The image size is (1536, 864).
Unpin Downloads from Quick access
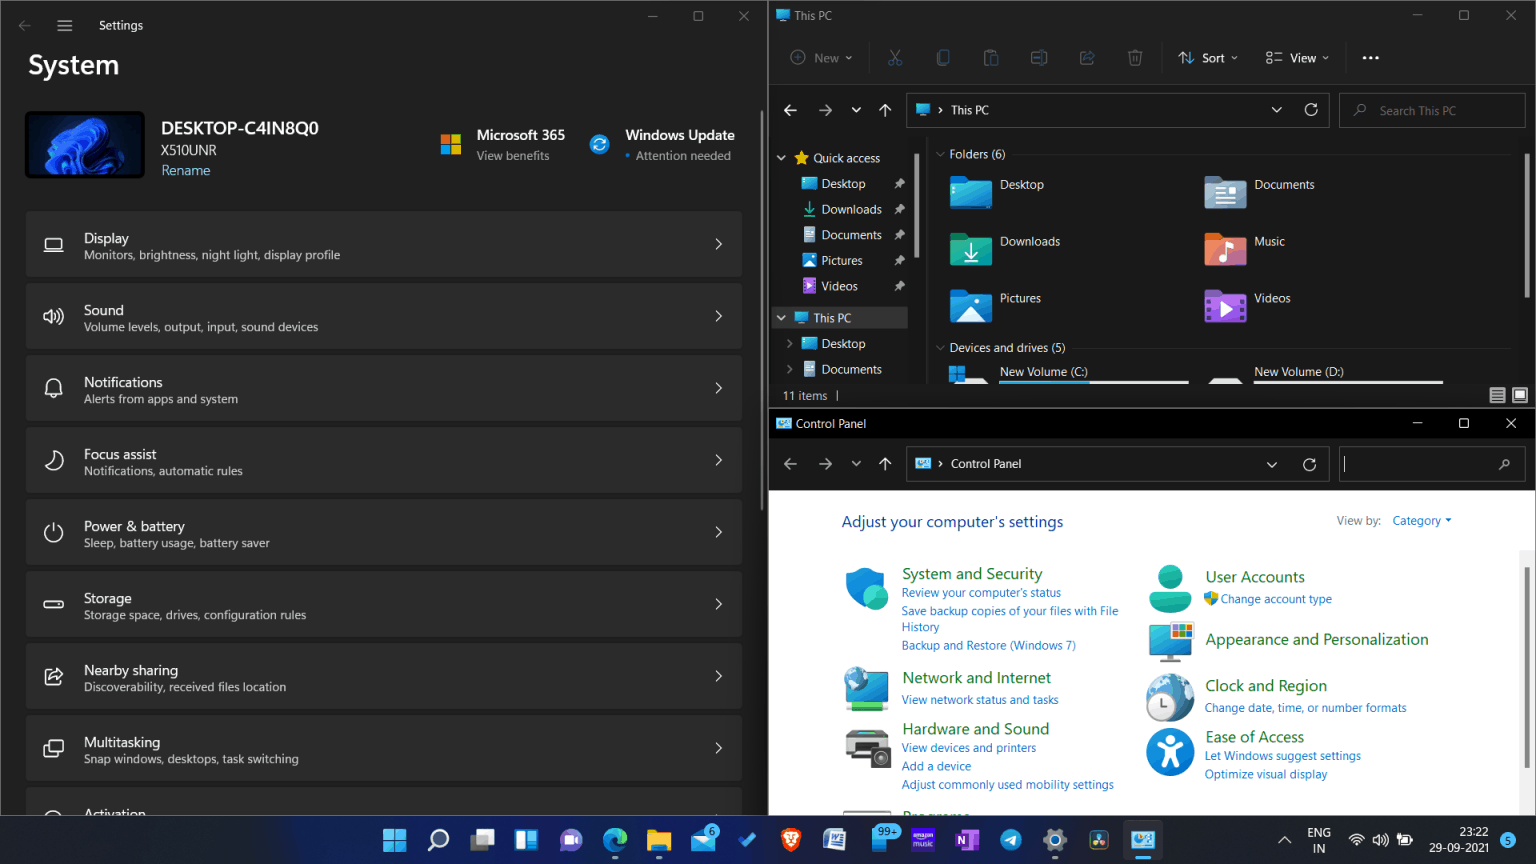(x=898, y=209)
